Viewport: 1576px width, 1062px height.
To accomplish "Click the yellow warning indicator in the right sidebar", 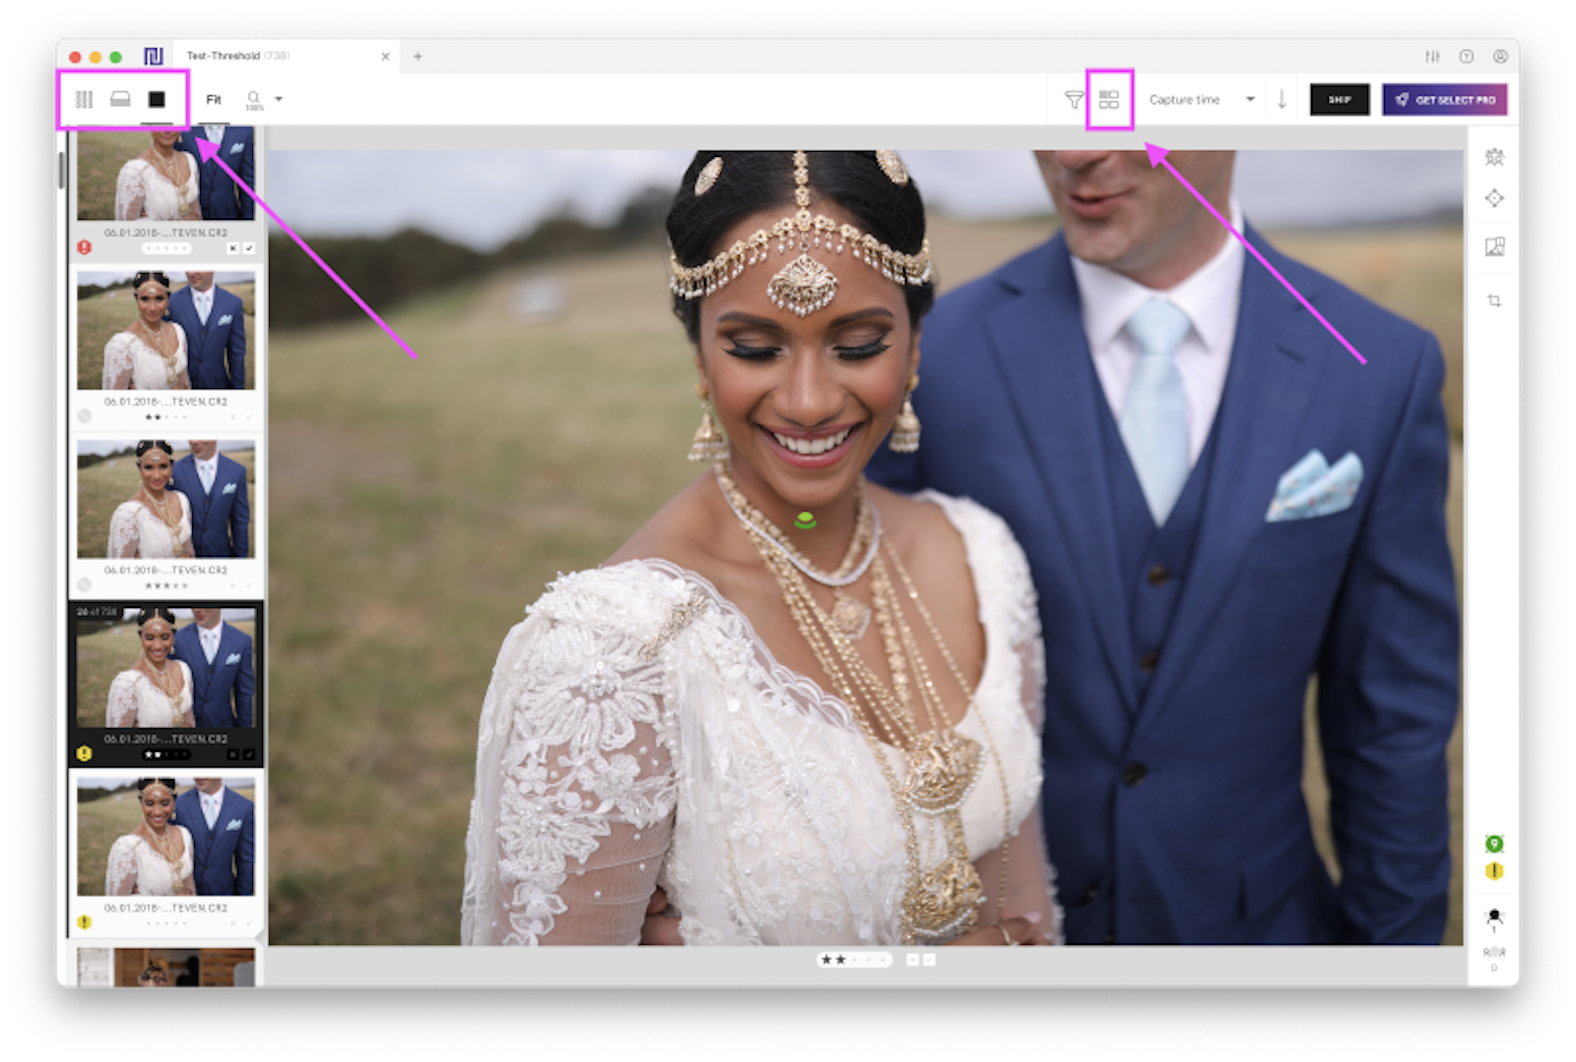I will 1494,871.
